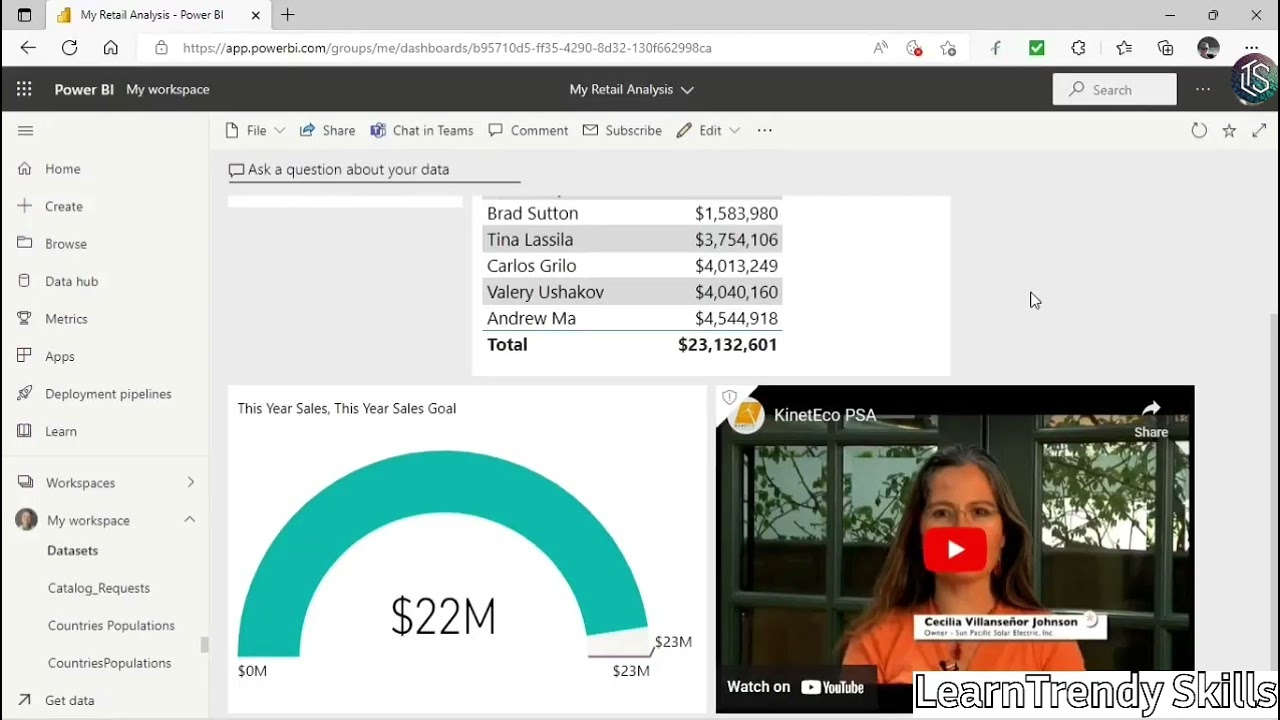
Task: Collapse the navigation pane hamburger icon
Action: click(26, 130)
